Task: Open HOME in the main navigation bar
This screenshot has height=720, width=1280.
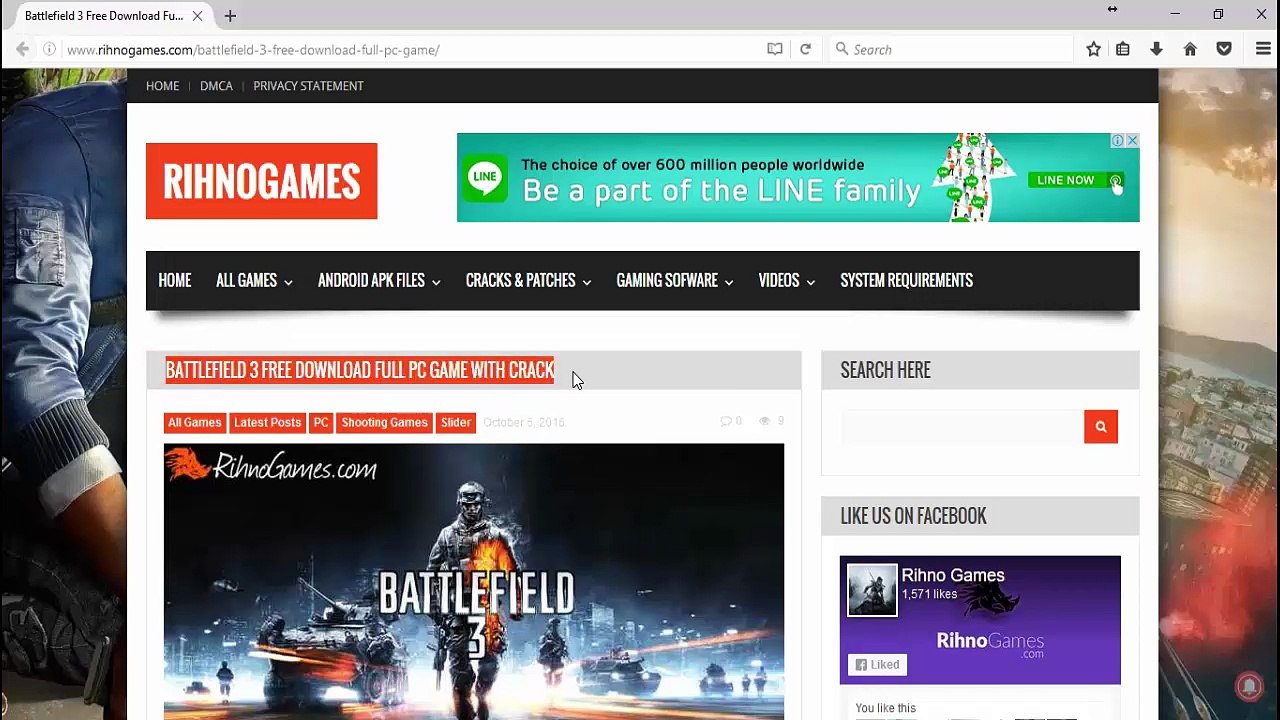Action: (174, 281)
